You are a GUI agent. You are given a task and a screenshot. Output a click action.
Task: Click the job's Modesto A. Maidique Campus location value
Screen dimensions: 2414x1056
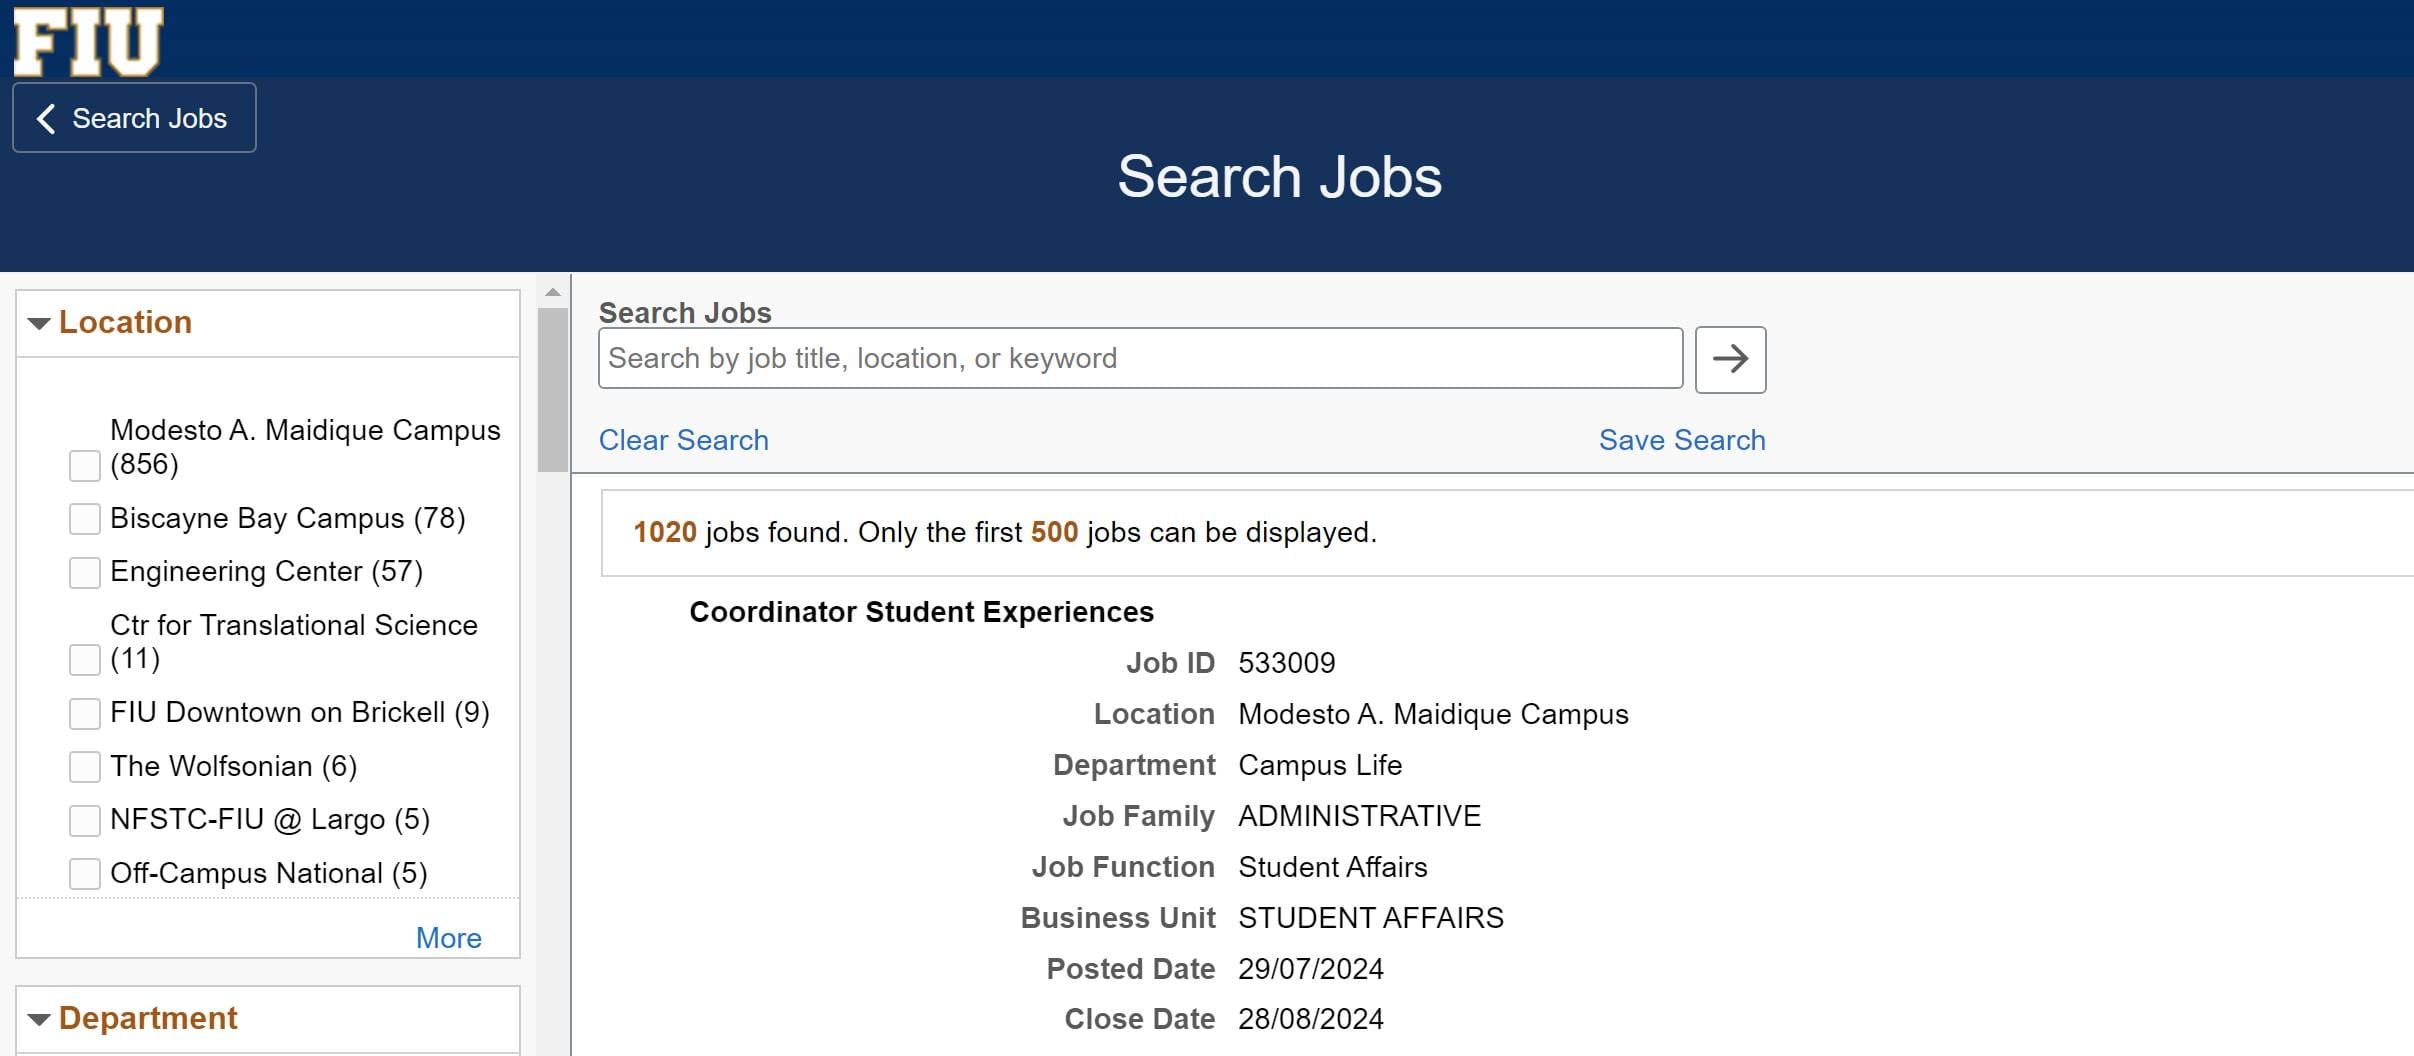1433,714
